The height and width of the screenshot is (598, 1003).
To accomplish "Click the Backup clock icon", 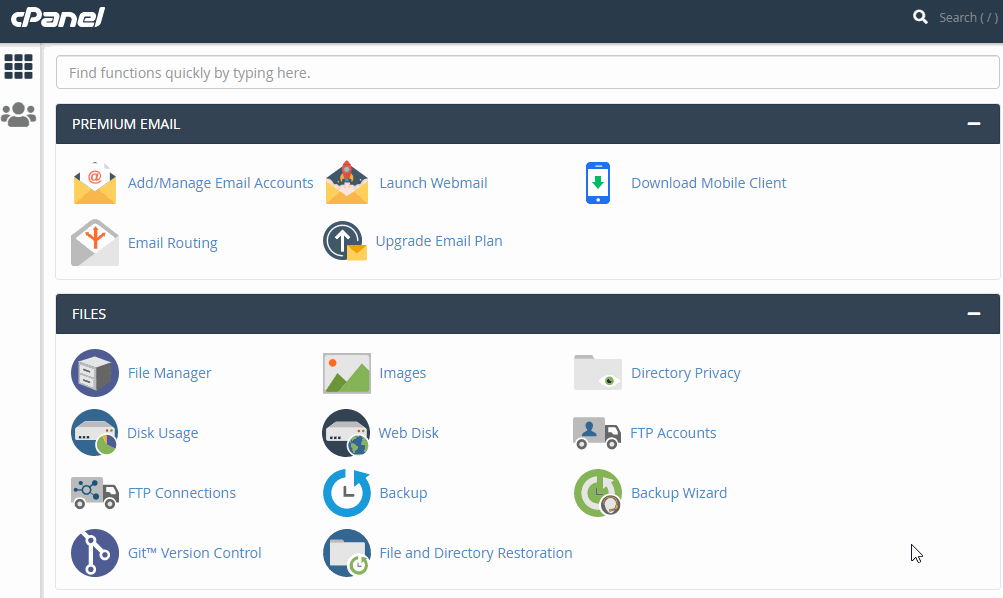I will click(x=347, y=493).
